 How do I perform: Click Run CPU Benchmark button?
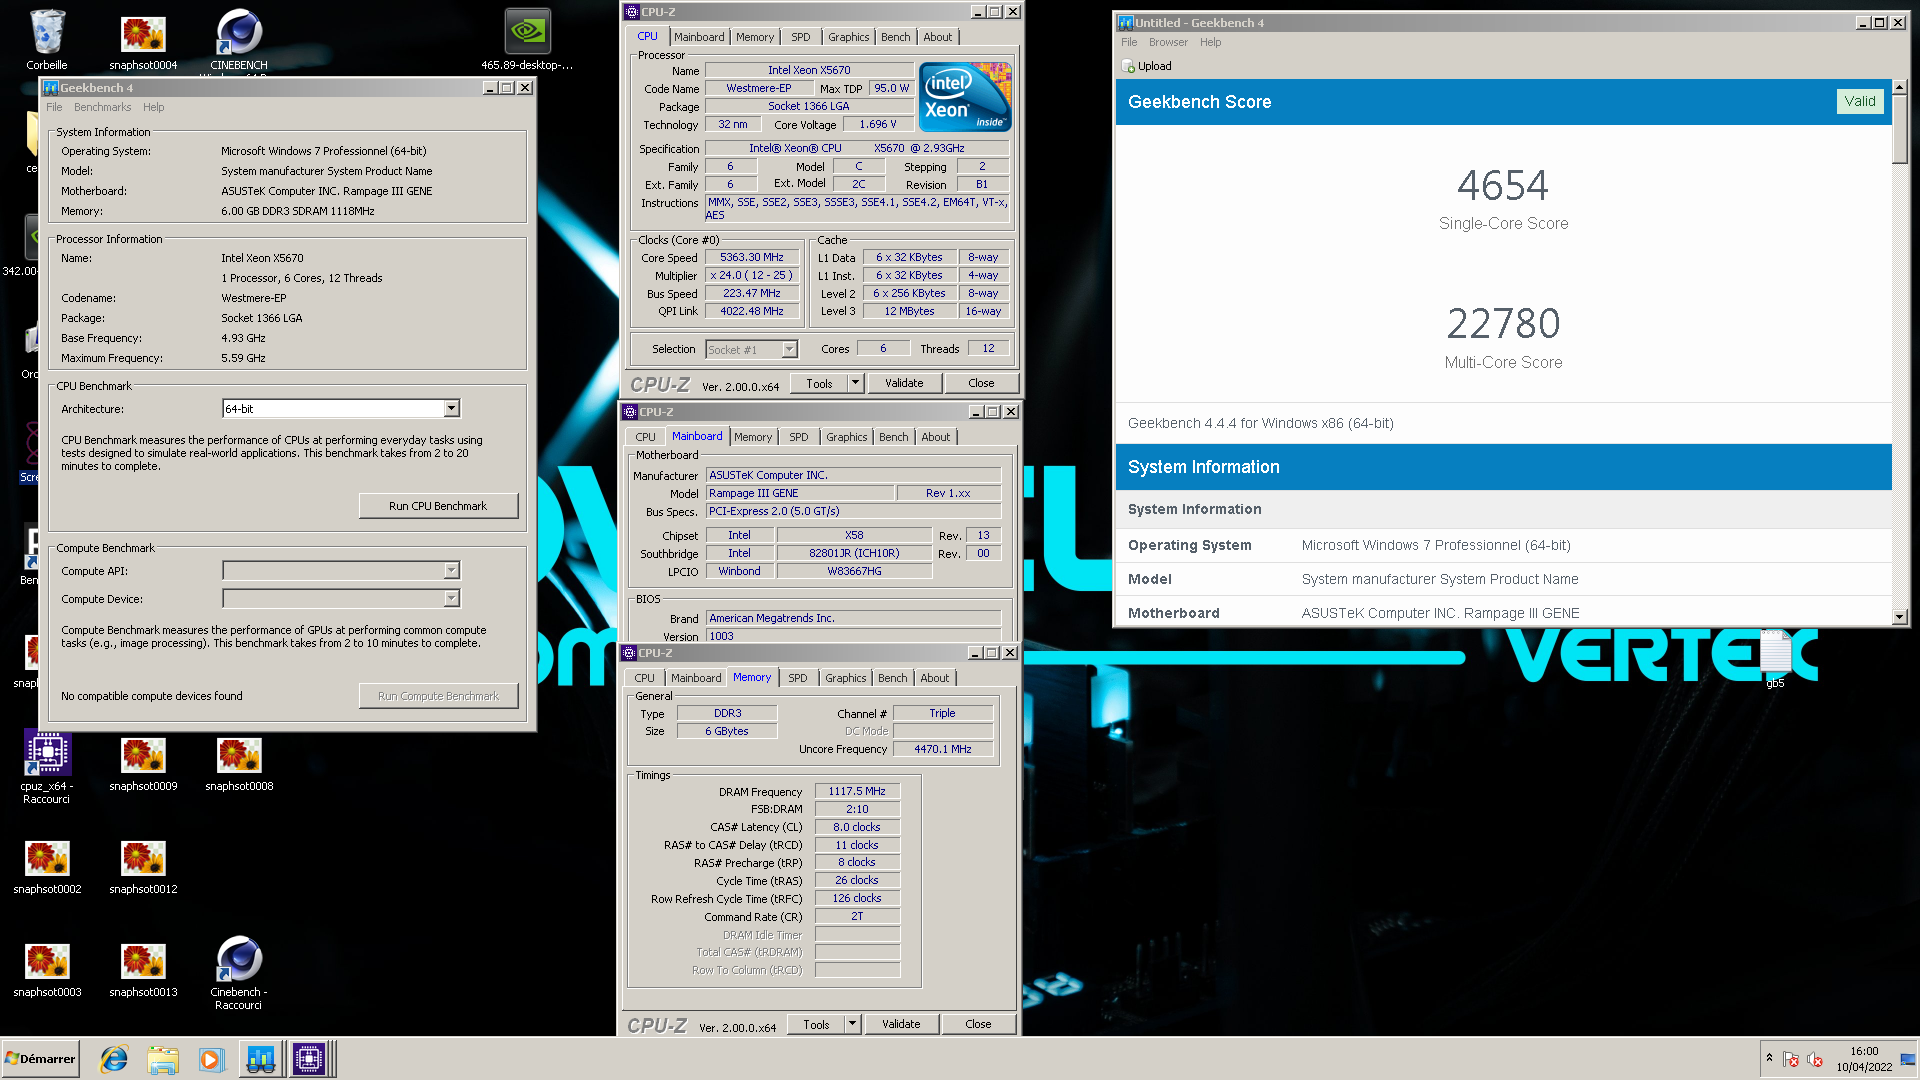tap(438, 506)
